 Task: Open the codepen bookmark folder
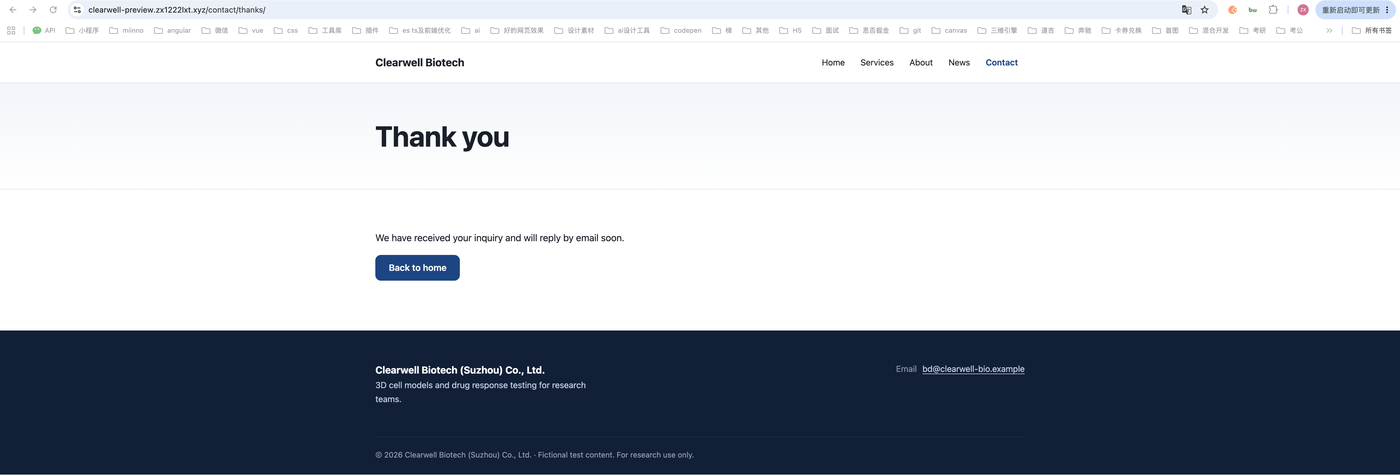[681, 30]
